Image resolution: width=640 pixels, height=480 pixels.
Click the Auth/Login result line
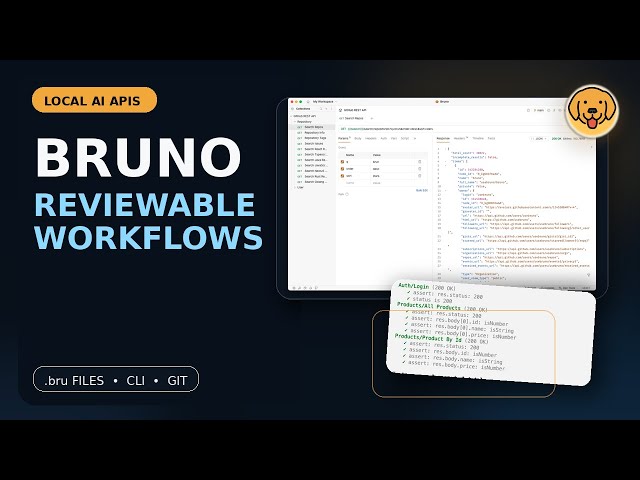coord(427,287)
